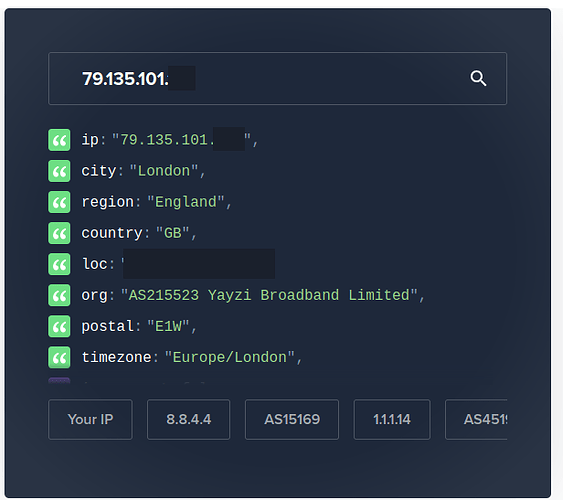Choose the 8.8.4.4 example button
Screen dimensions: 563x500
[x=189, y=419]
